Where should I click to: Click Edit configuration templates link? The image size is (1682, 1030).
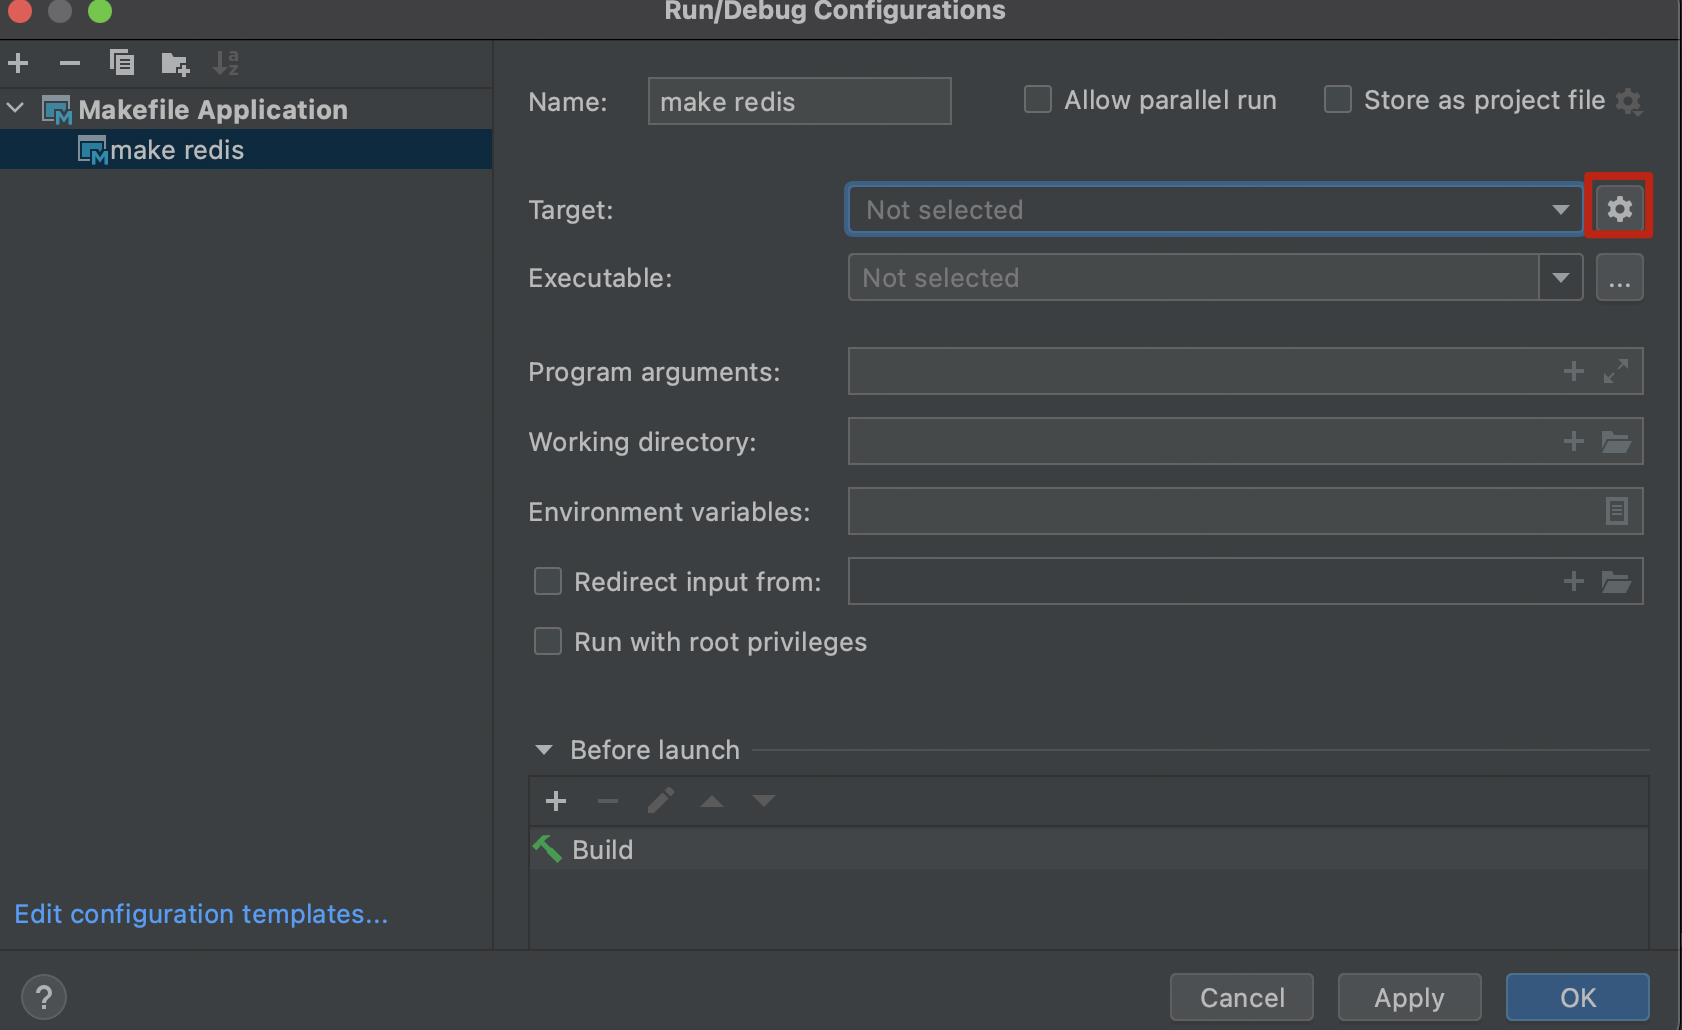pos(201,914)
